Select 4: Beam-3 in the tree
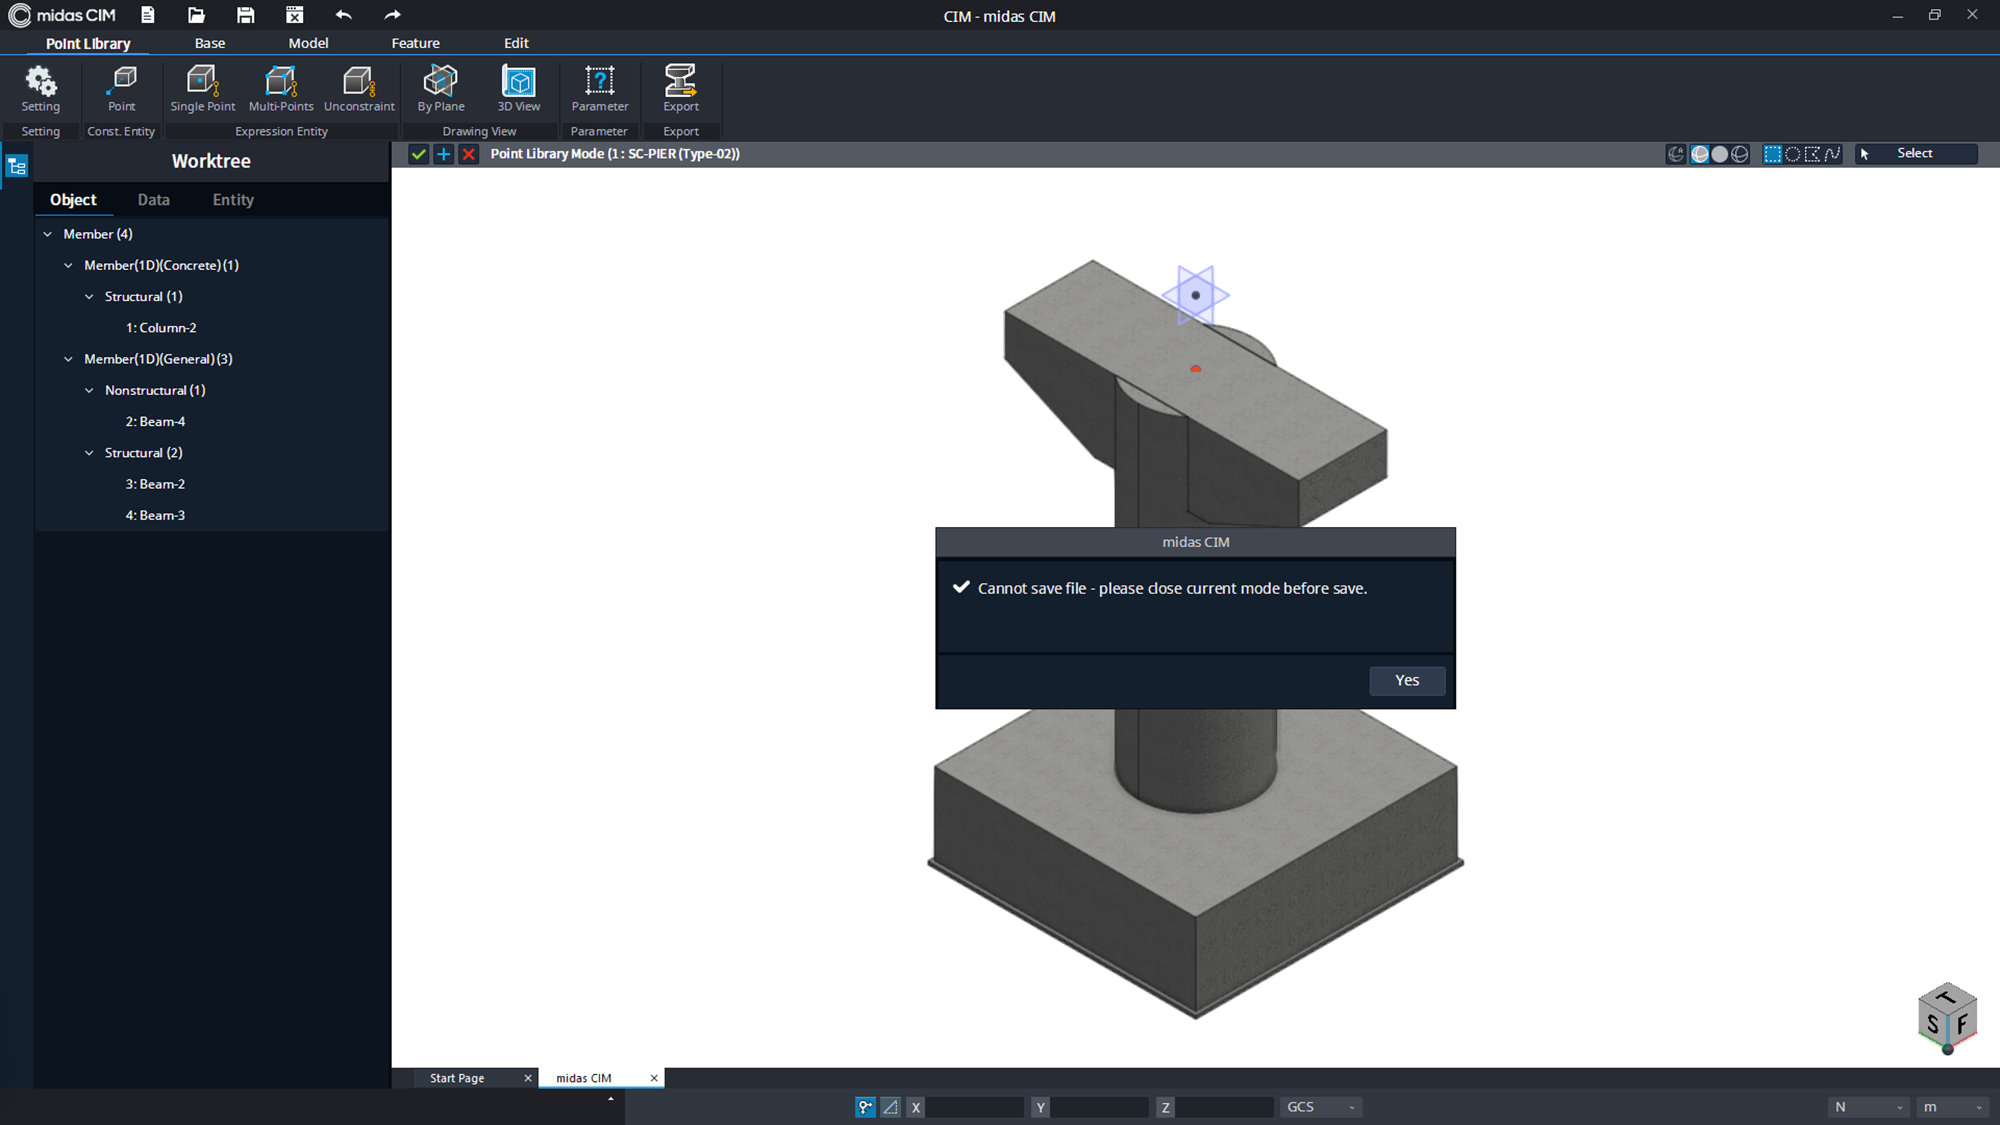2000x1125 pixels. tap(155, 515)
